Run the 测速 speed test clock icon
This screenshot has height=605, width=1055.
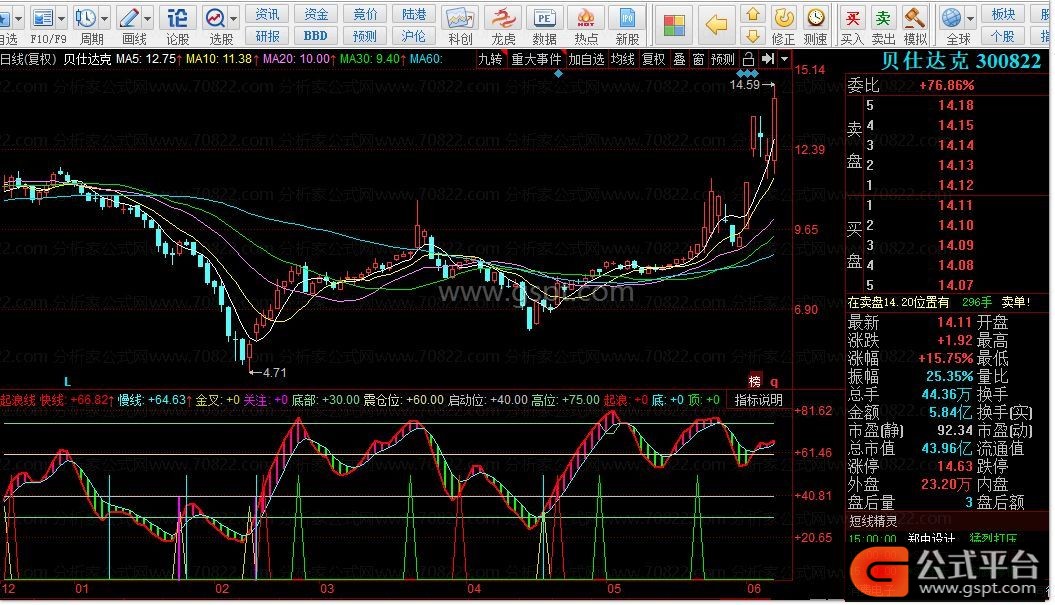click(815, 17)
